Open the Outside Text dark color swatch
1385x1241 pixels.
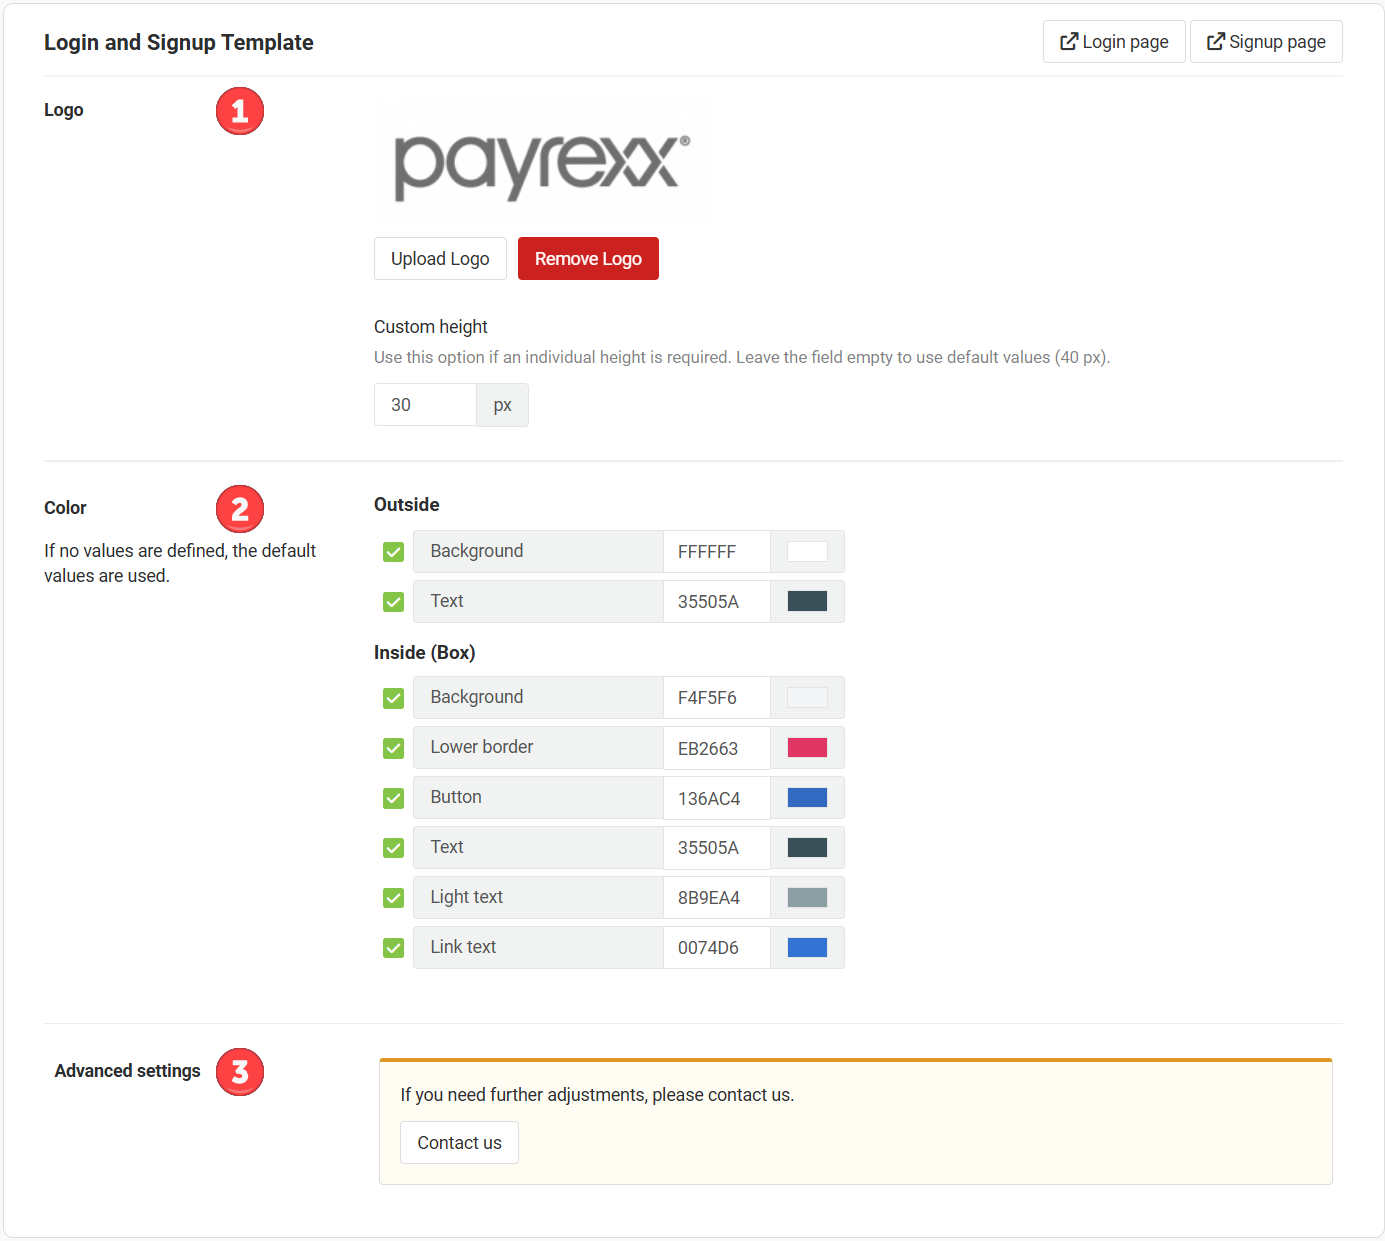pos(807,601)
